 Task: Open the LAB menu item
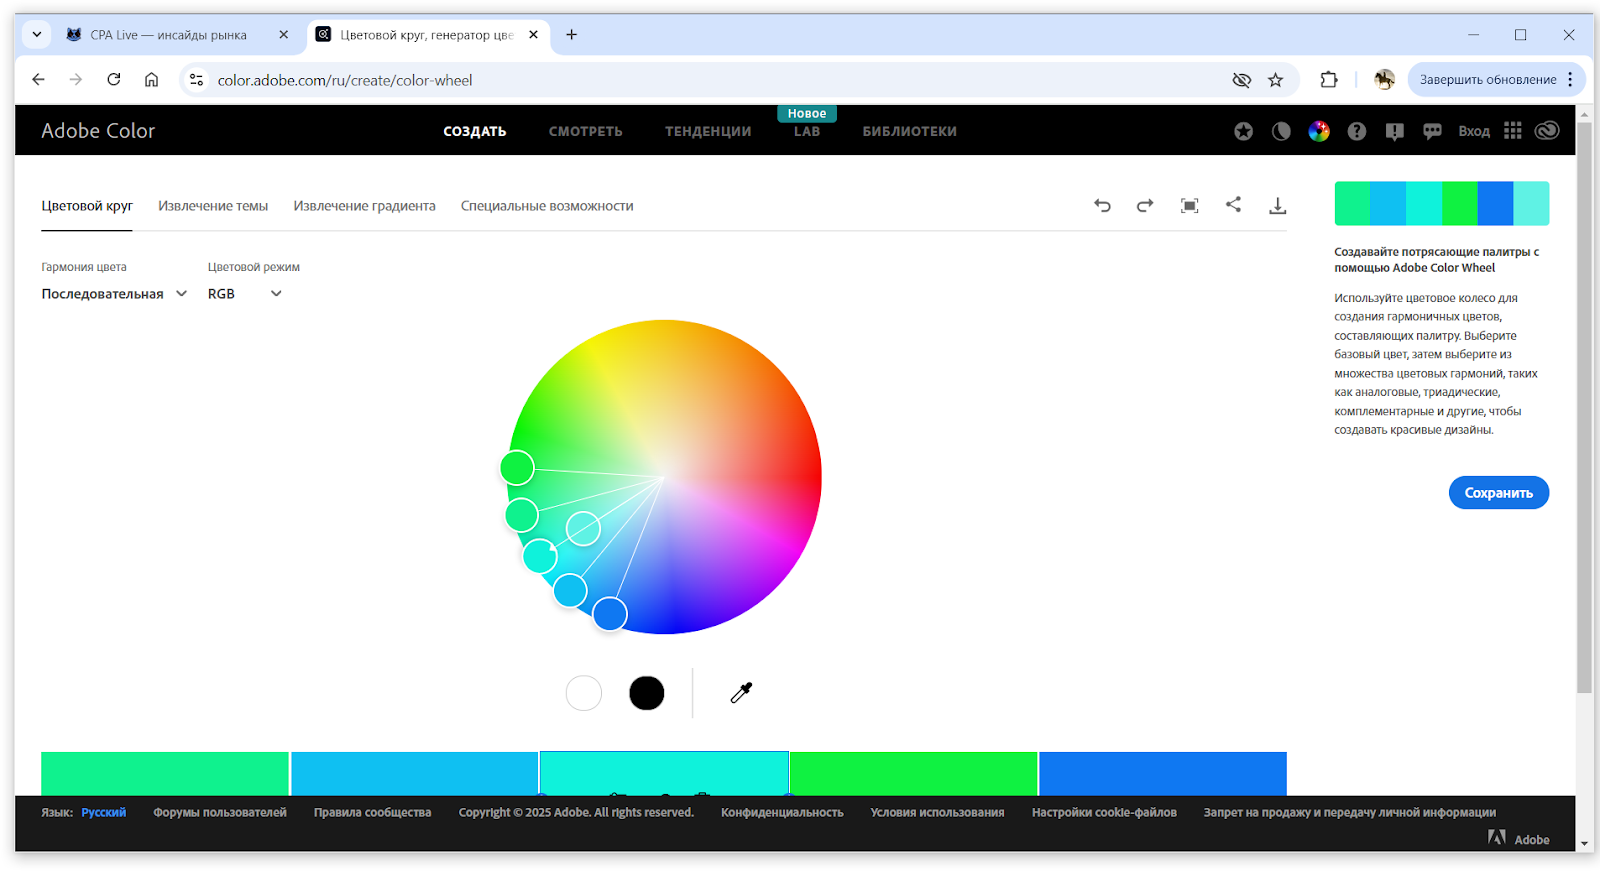(807, 131)
